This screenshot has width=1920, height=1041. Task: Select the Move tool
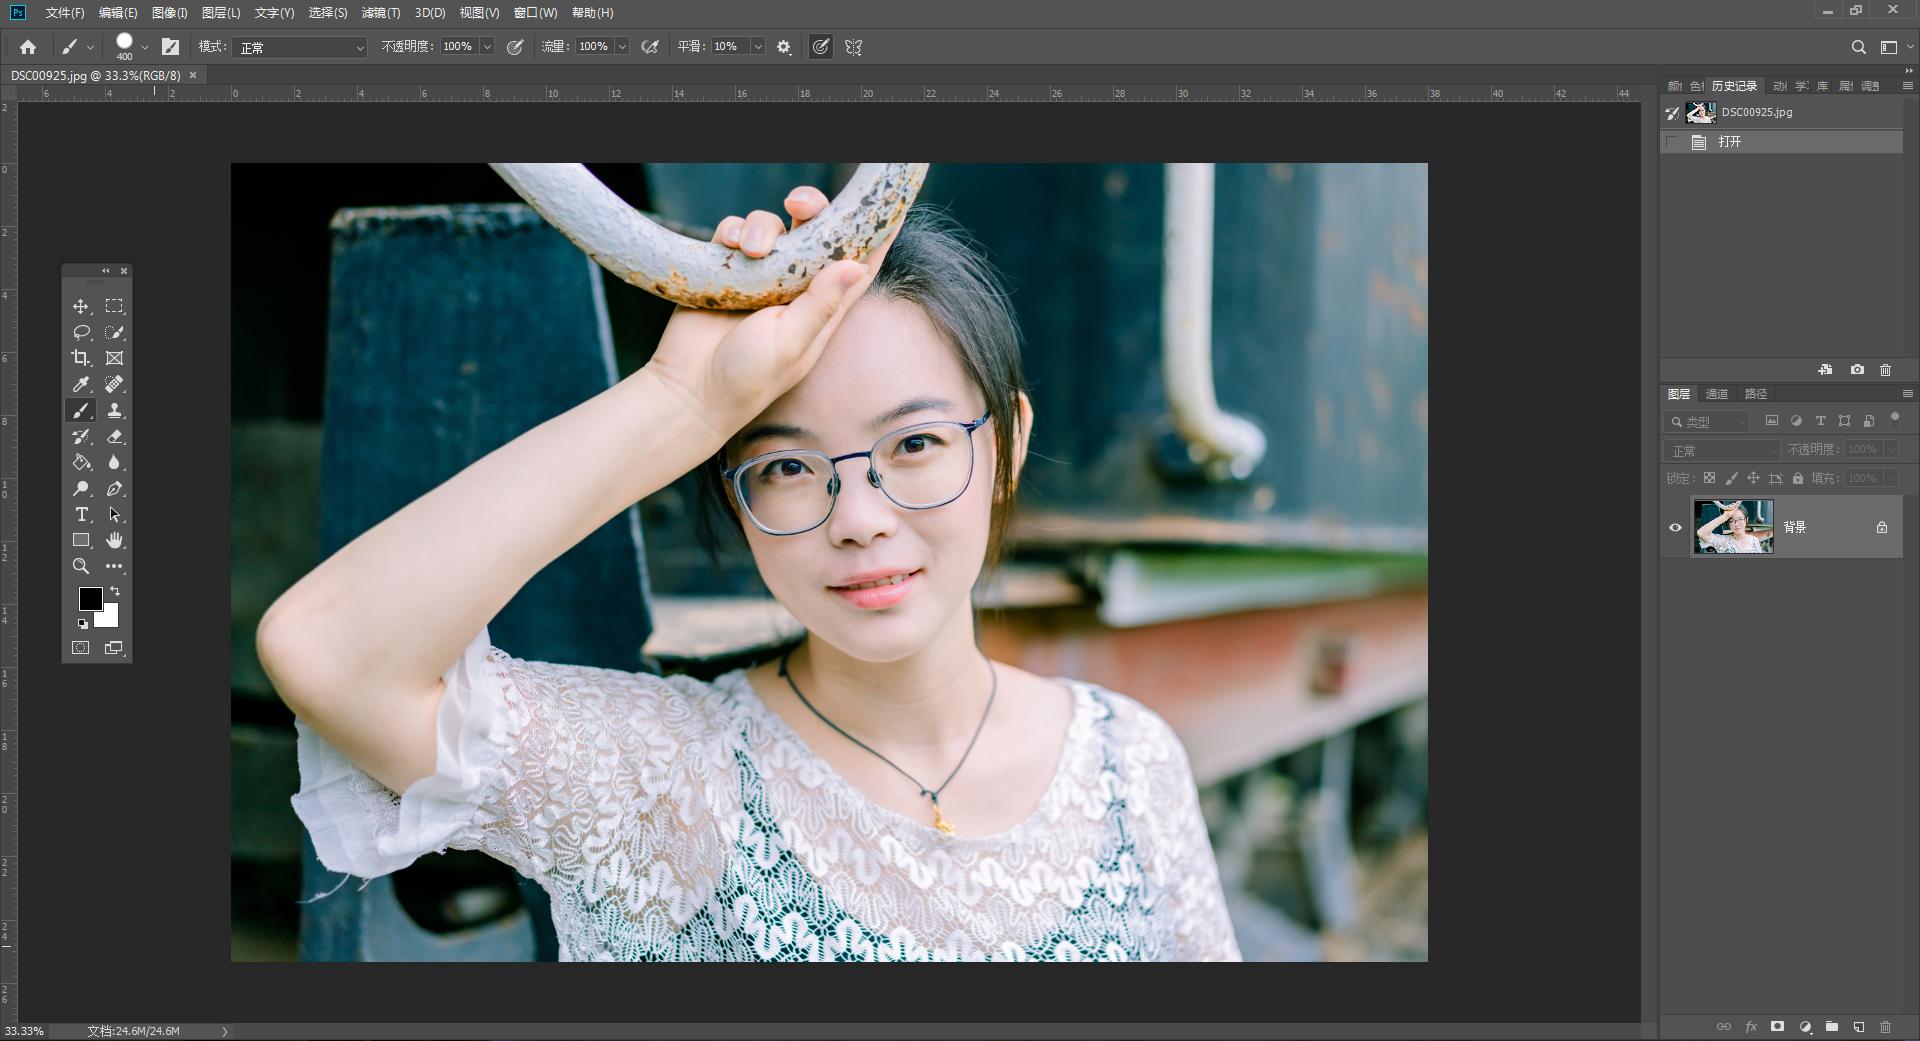coord(81,306)
